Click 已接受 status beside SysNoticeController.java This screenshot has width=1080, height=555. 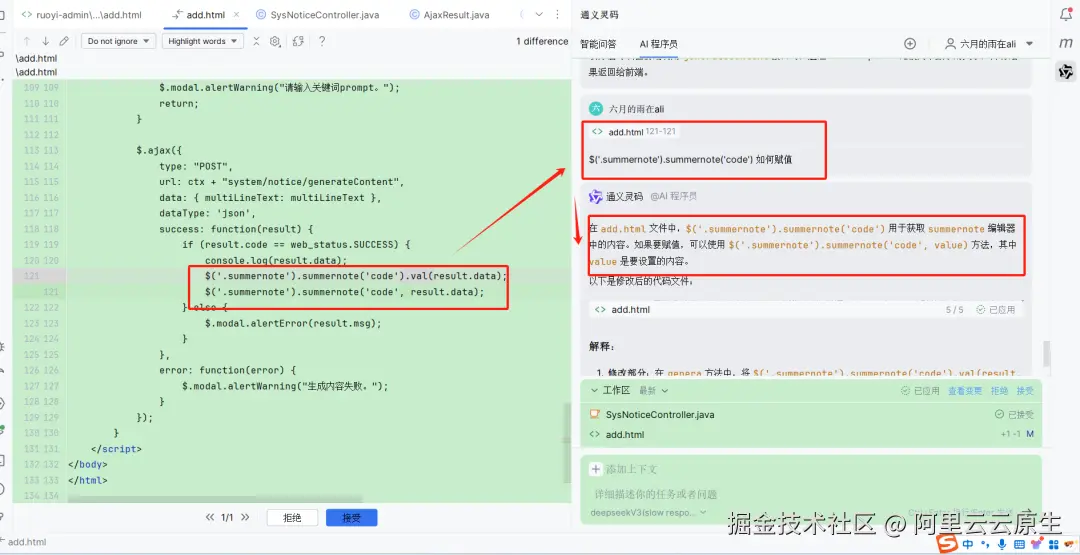(1014, 415)
